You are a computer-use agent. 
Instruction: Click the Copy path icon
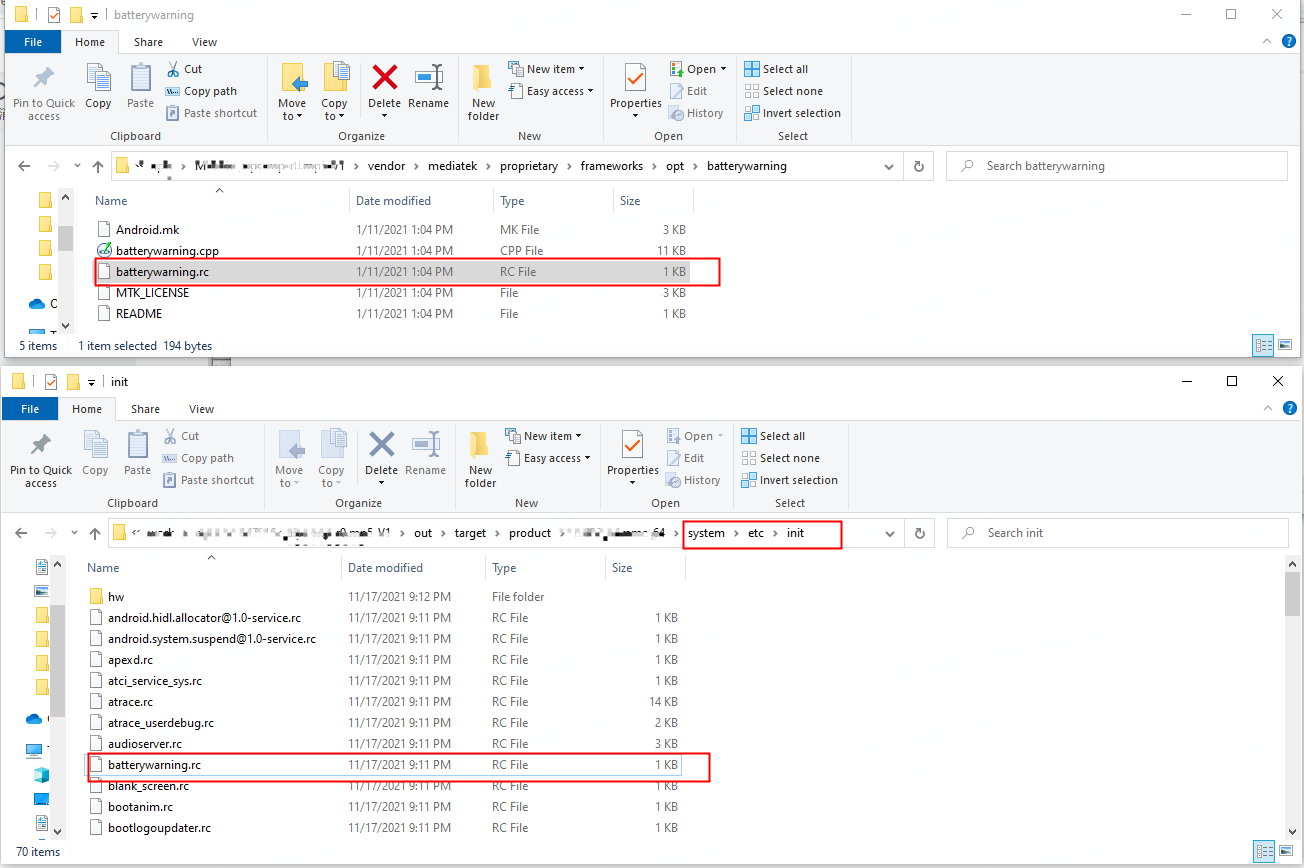tap(171, 91)
